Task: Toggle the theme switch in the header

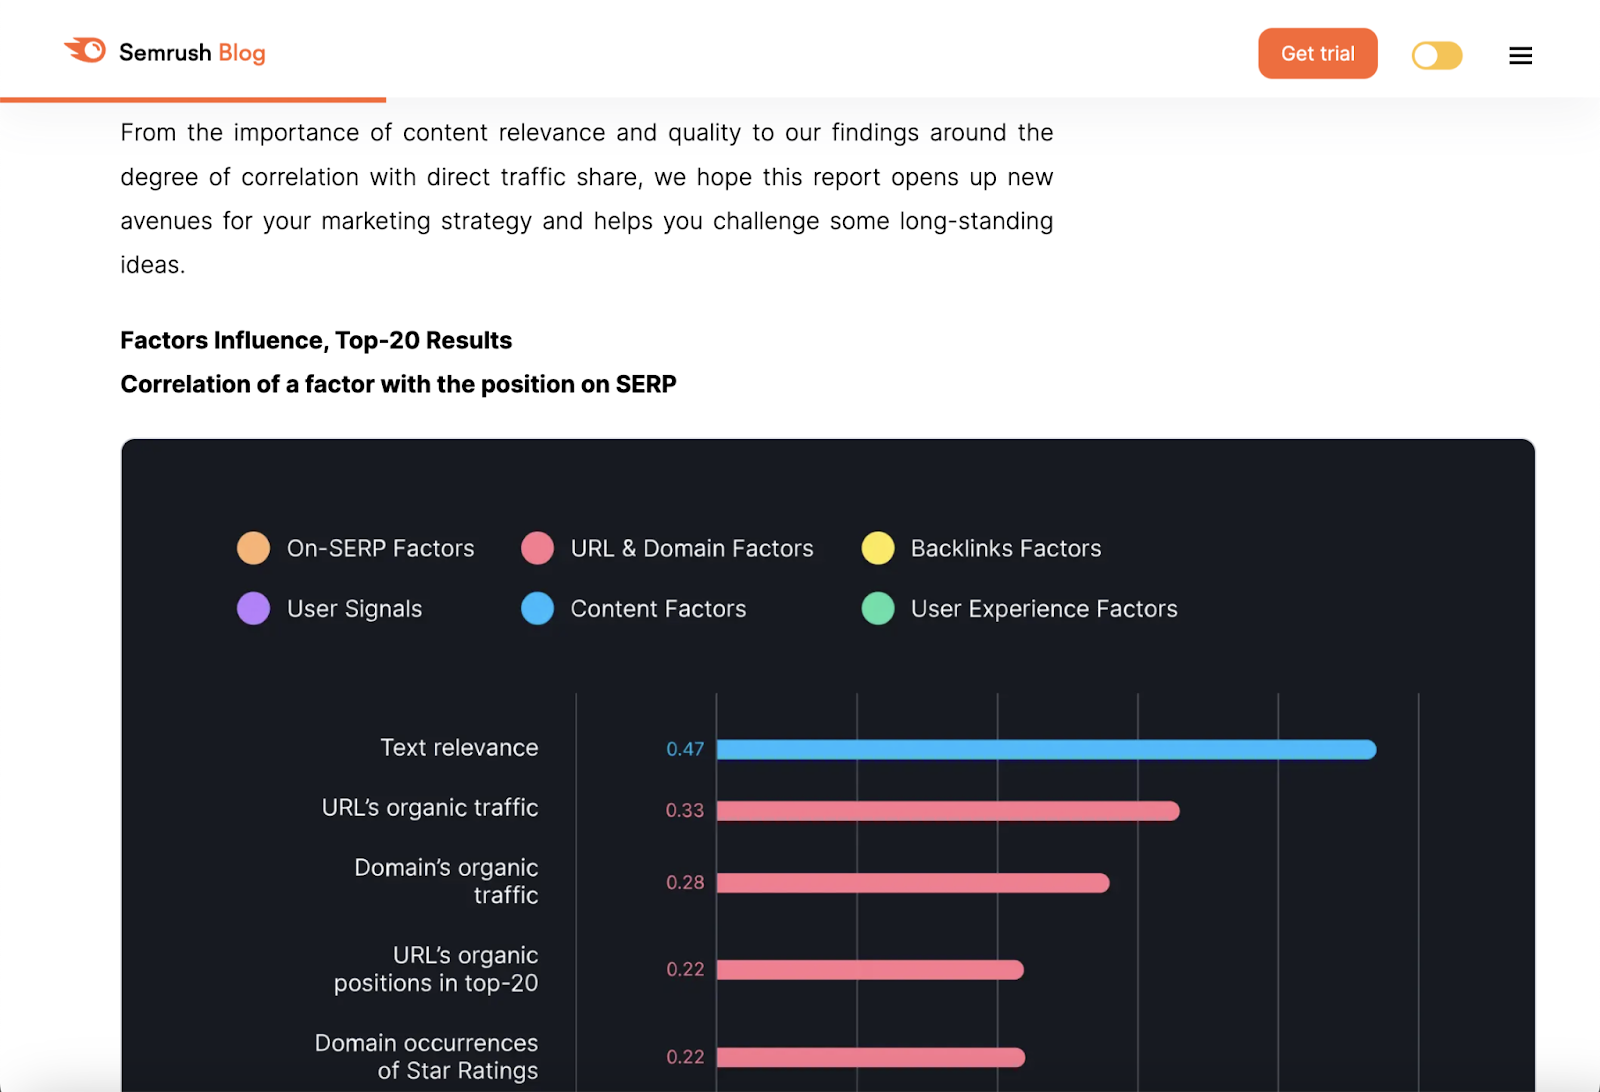Action: pyautogui.click(x=1436, y=55)
